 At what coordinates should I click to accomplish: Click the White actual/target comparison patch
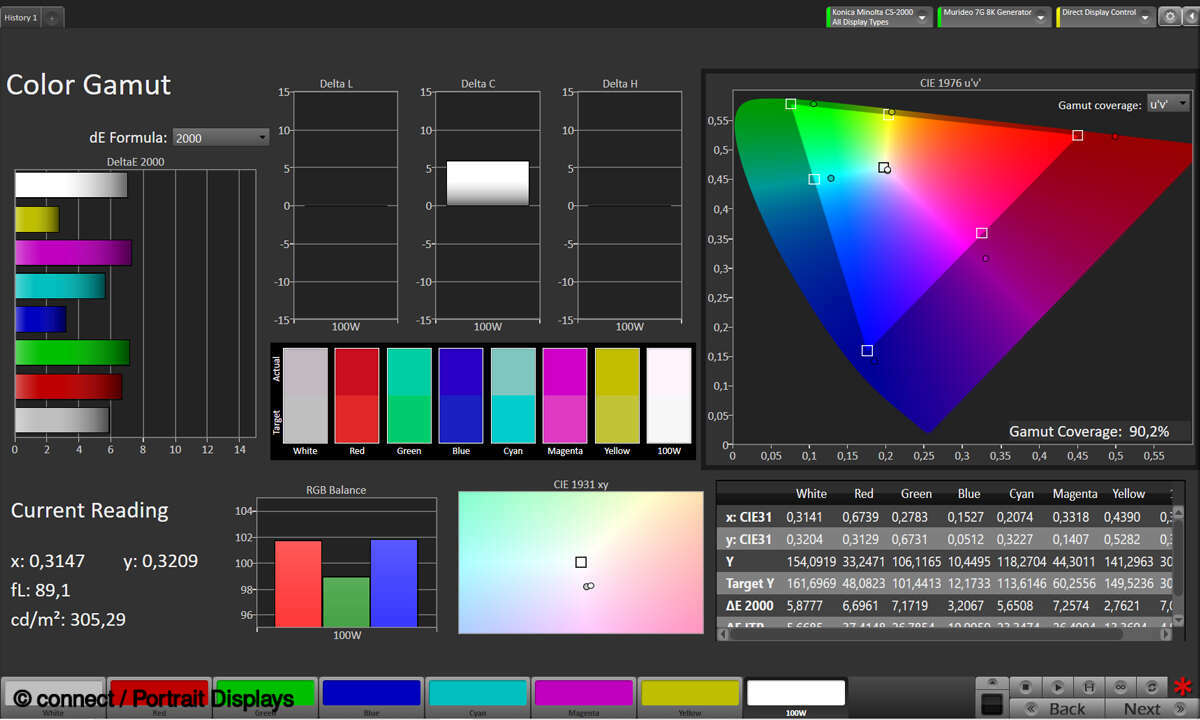305,395
